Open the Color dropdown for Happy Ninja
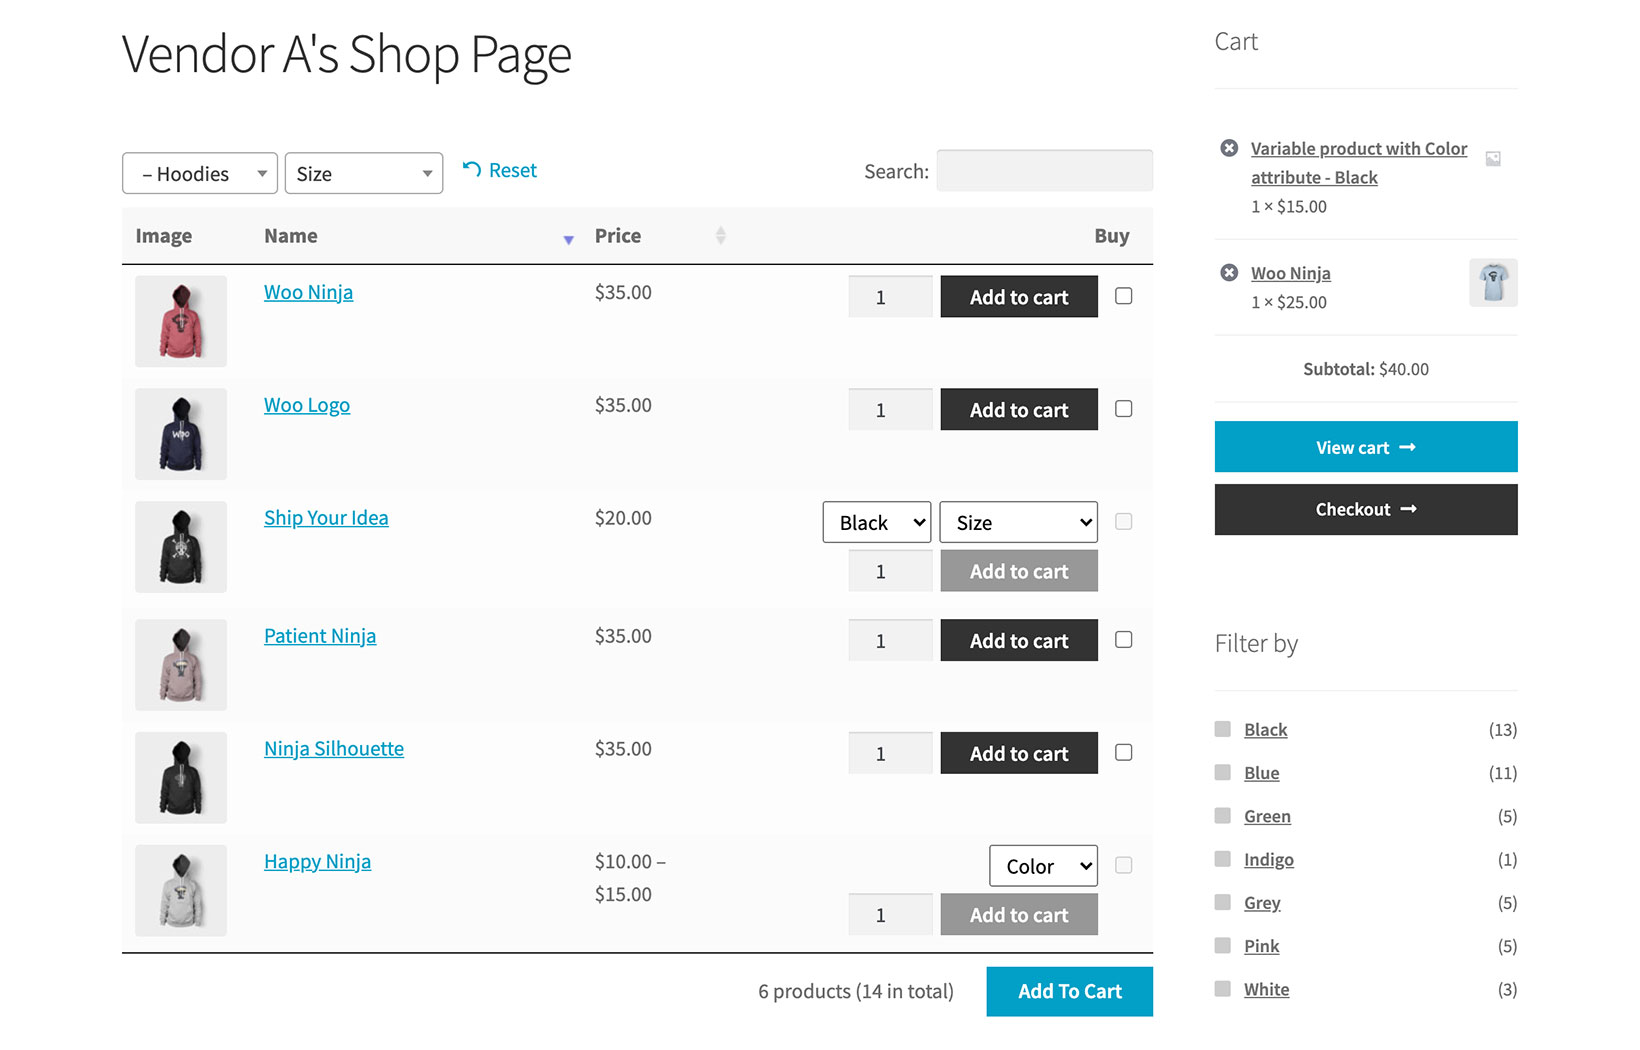 (x=1042, y=865)
